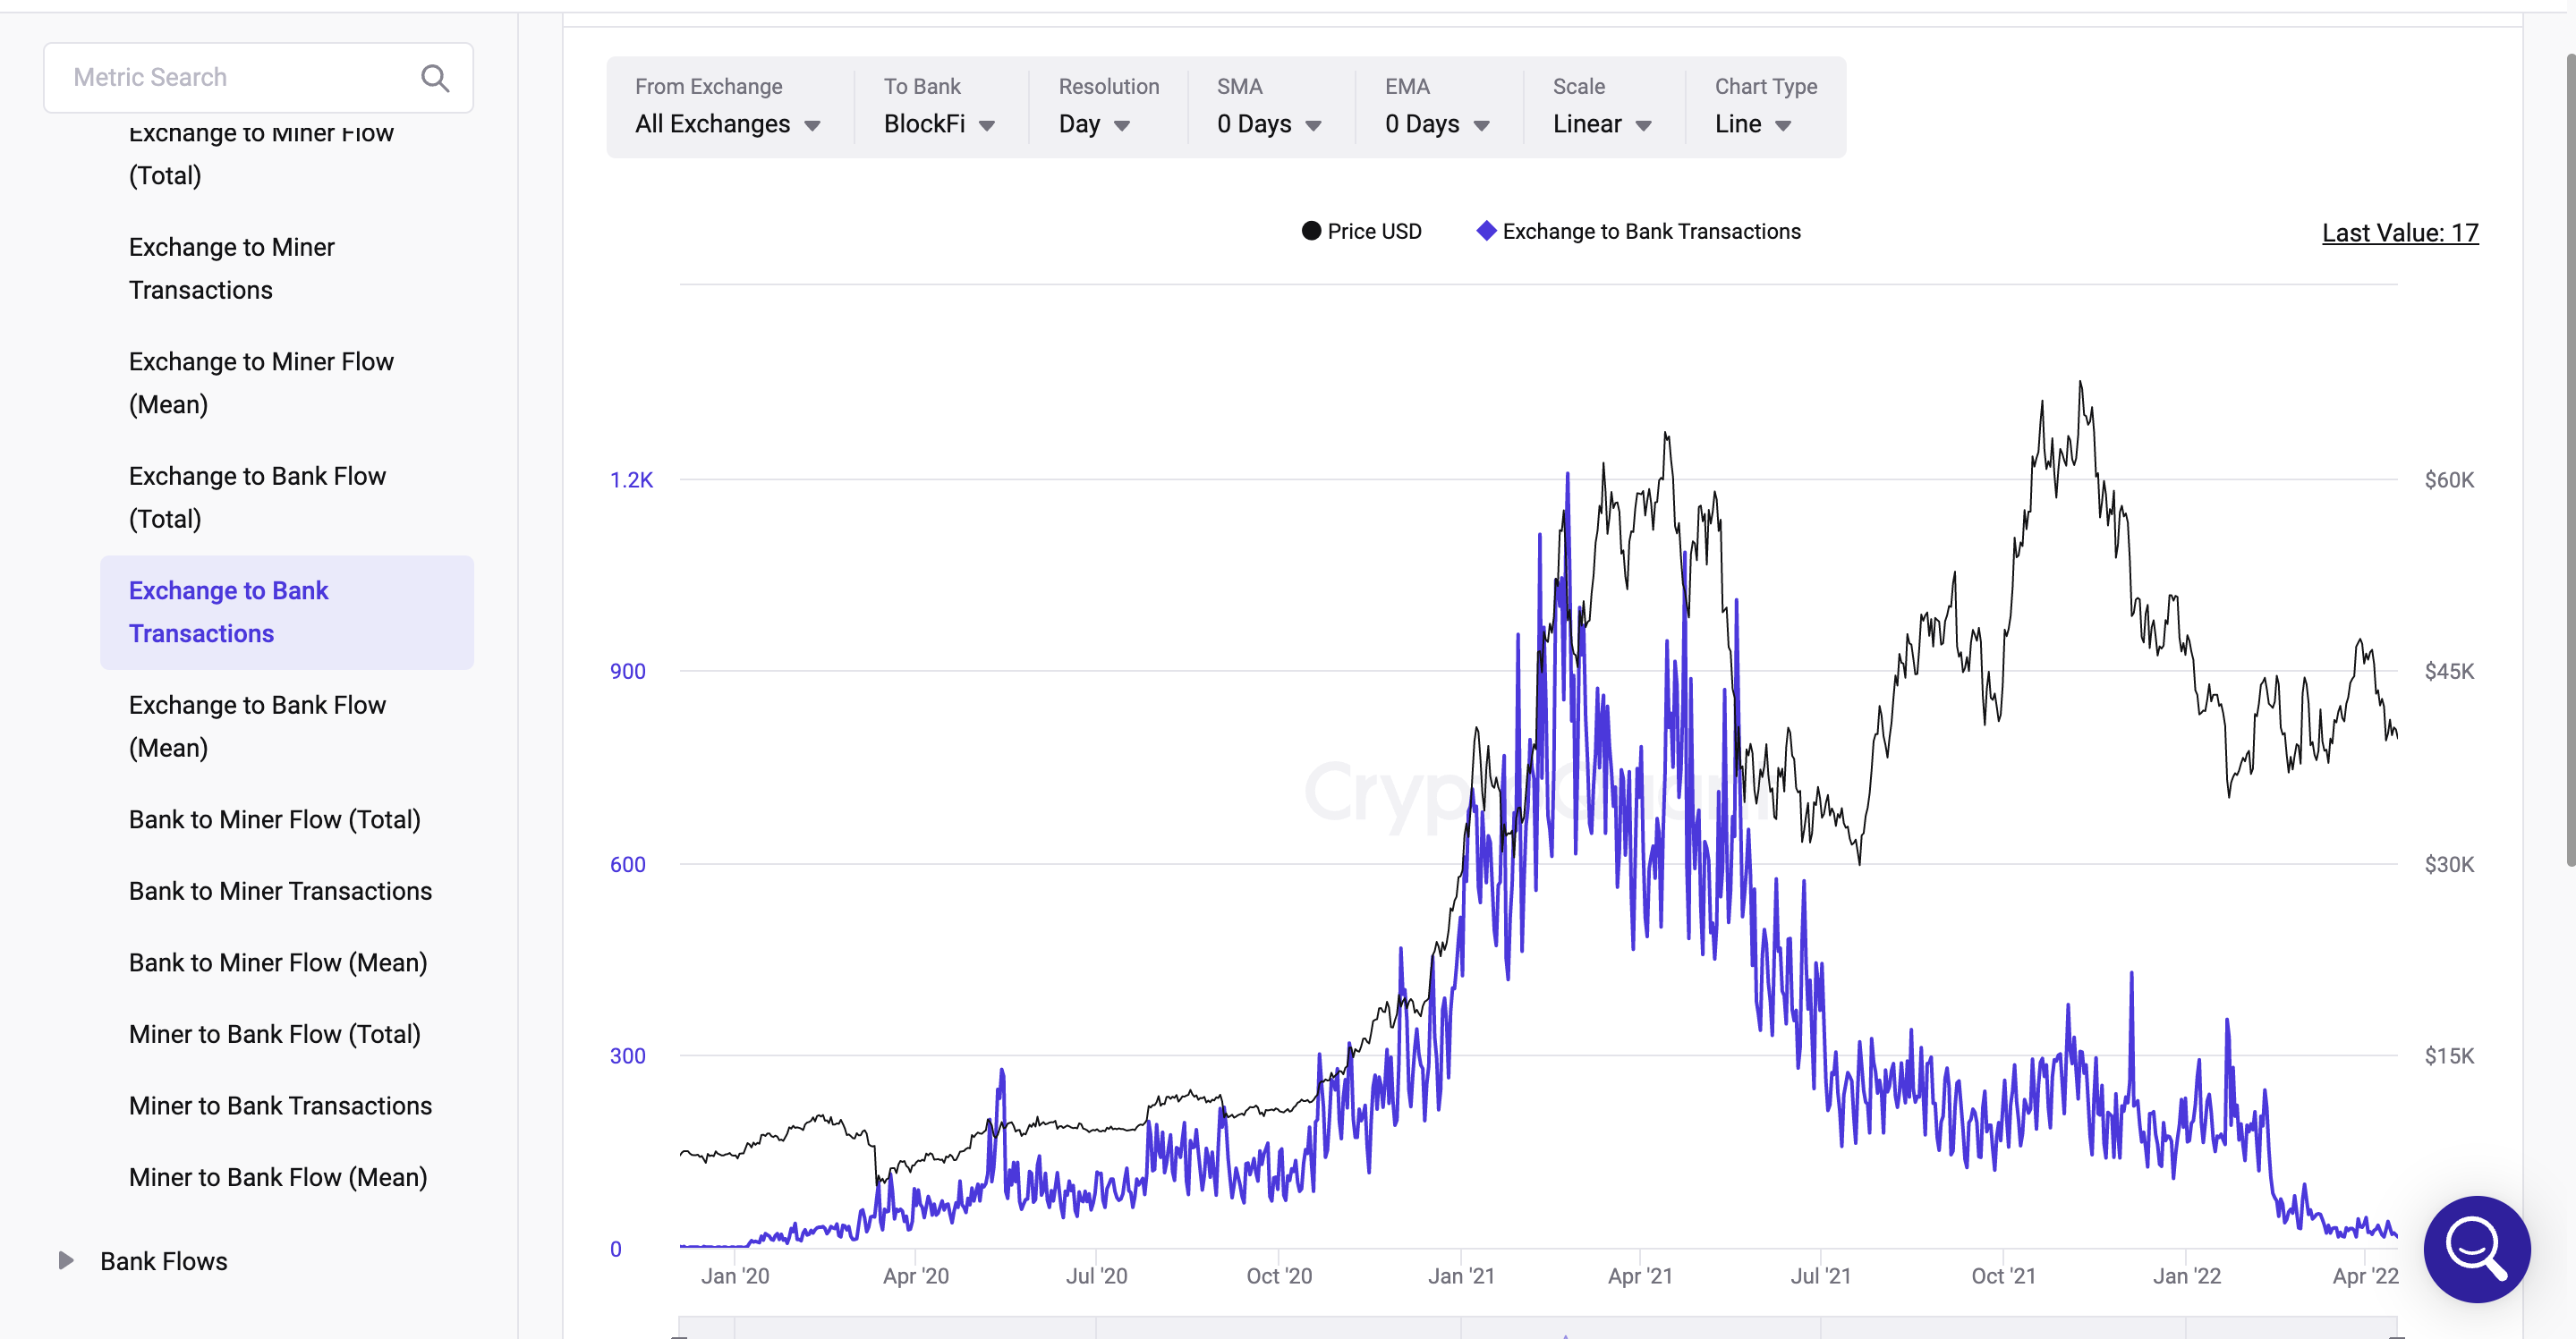Screen dimensions: 2576x1339
Task: Click the 1.2K left axis label
Action: click(631, 480)
